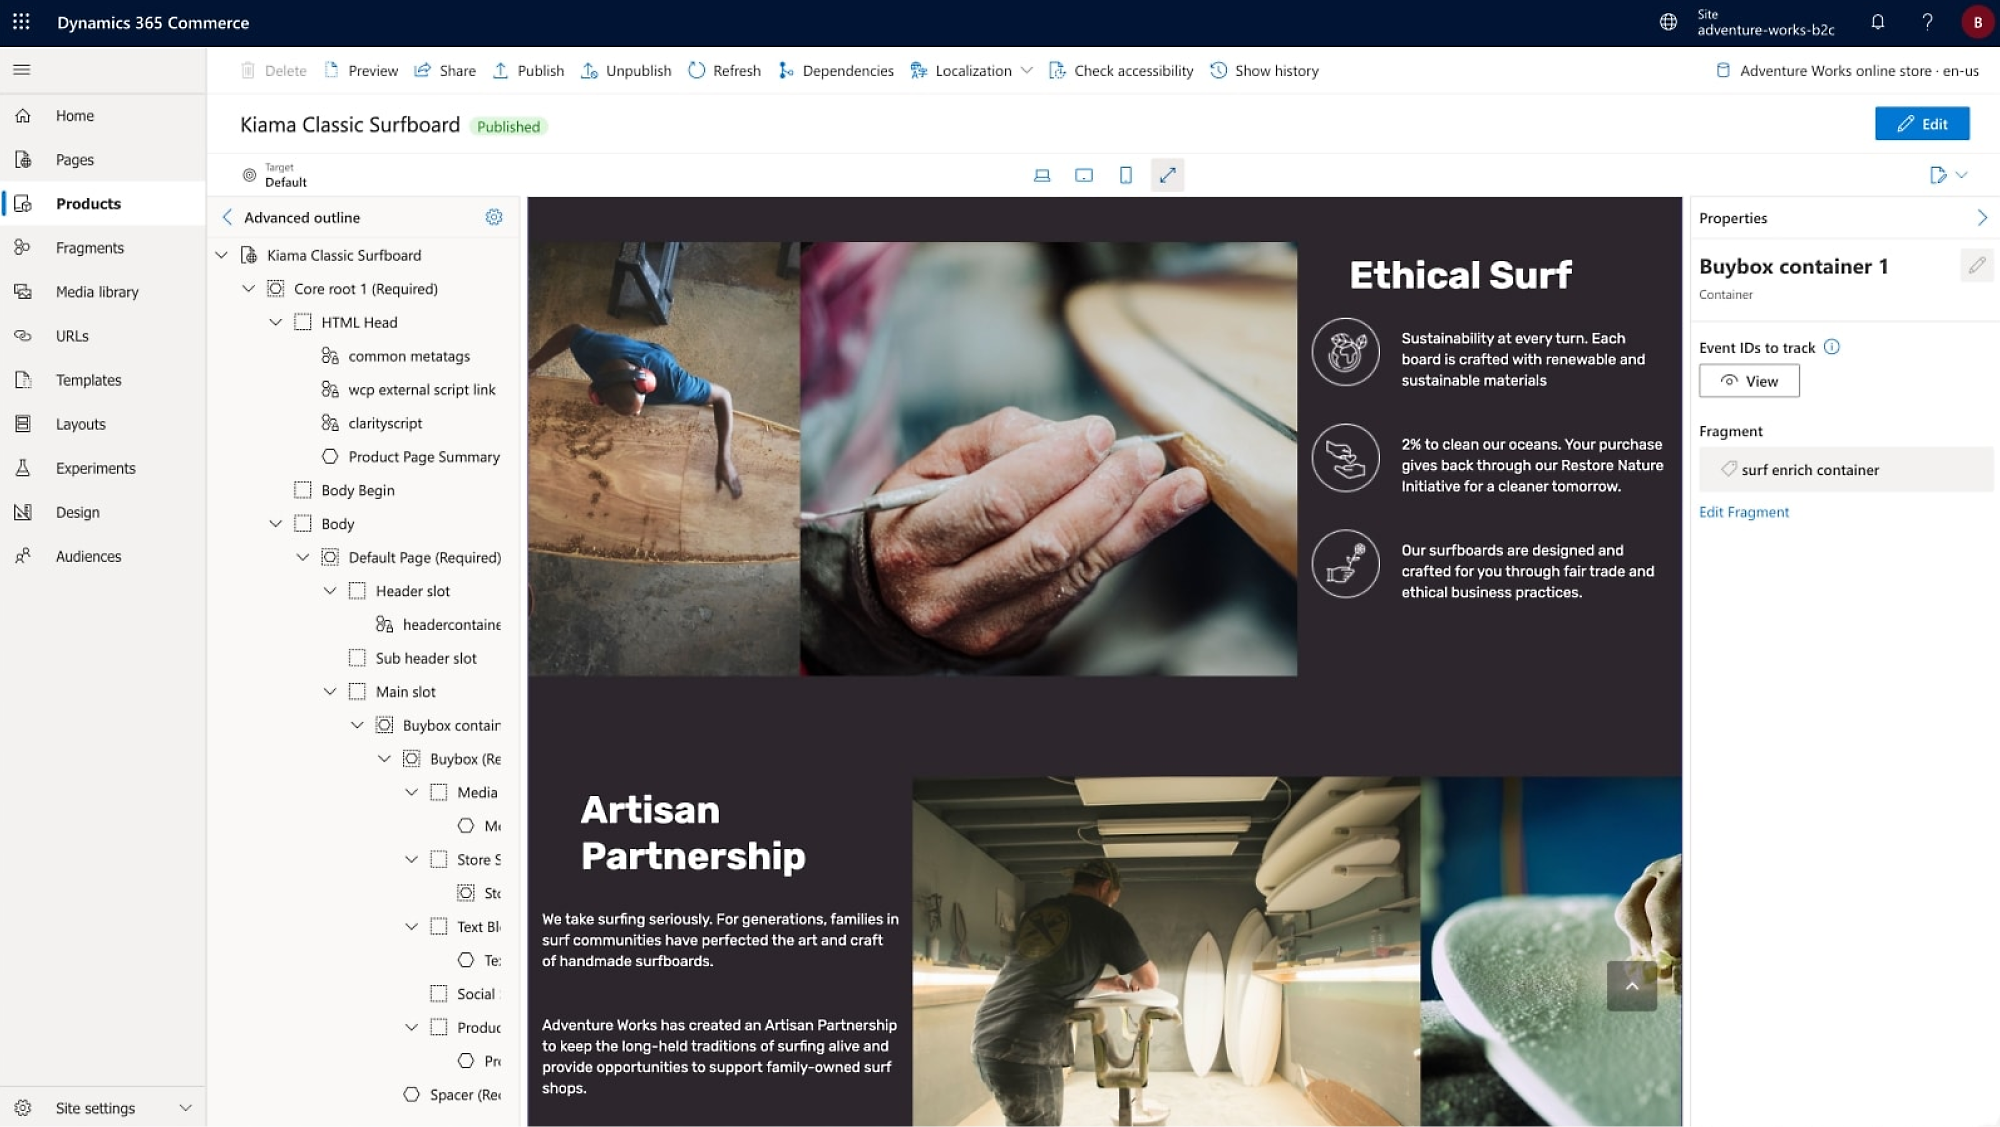
Task: Toggle checkbox next to Header slot
Action: tap(356, 591)
